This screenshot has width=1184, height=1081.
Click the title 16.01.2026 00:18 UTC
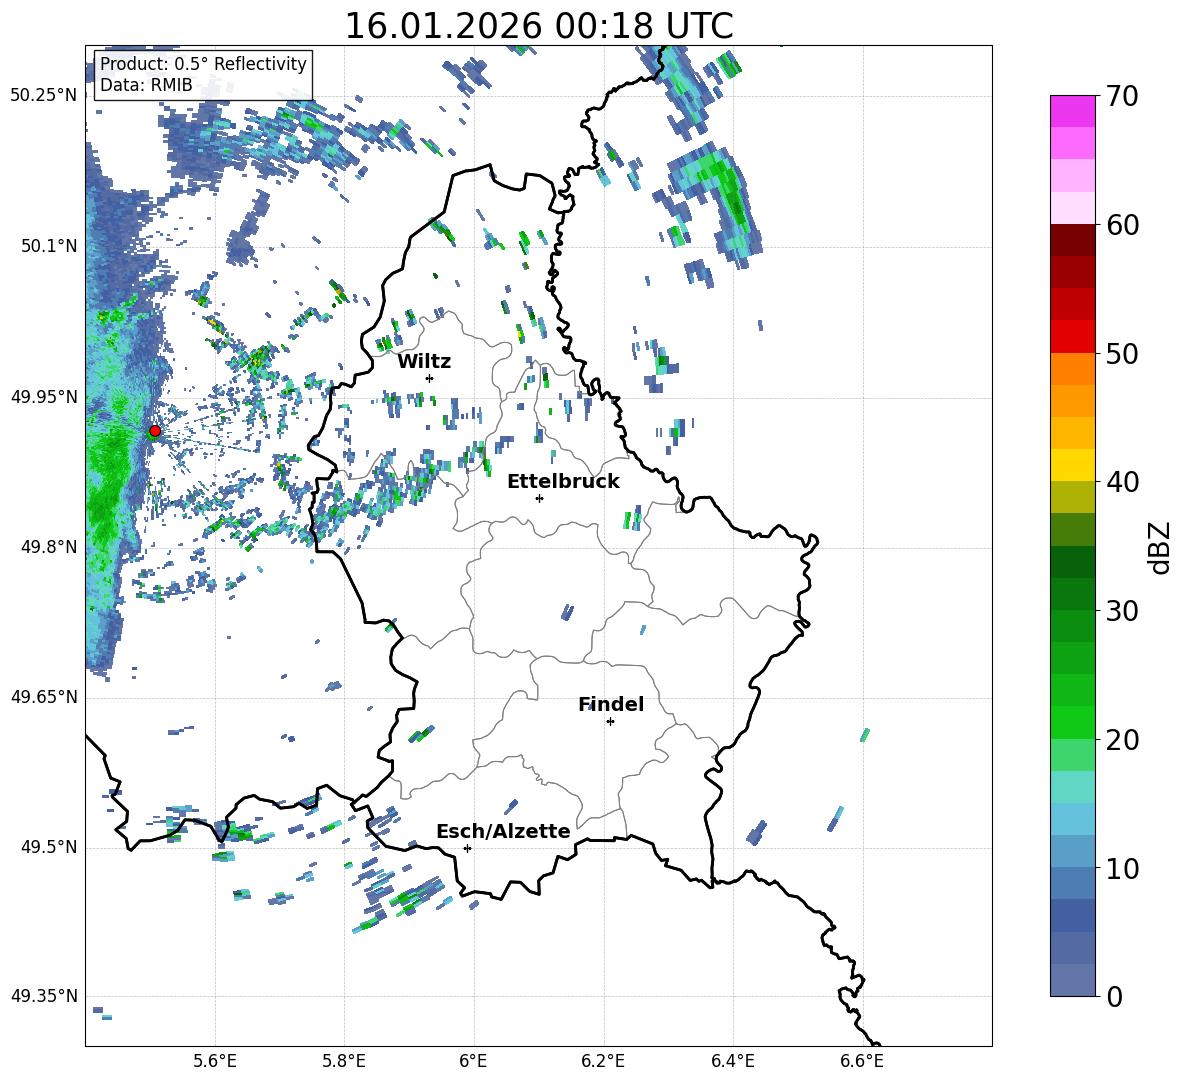point(539,26)
